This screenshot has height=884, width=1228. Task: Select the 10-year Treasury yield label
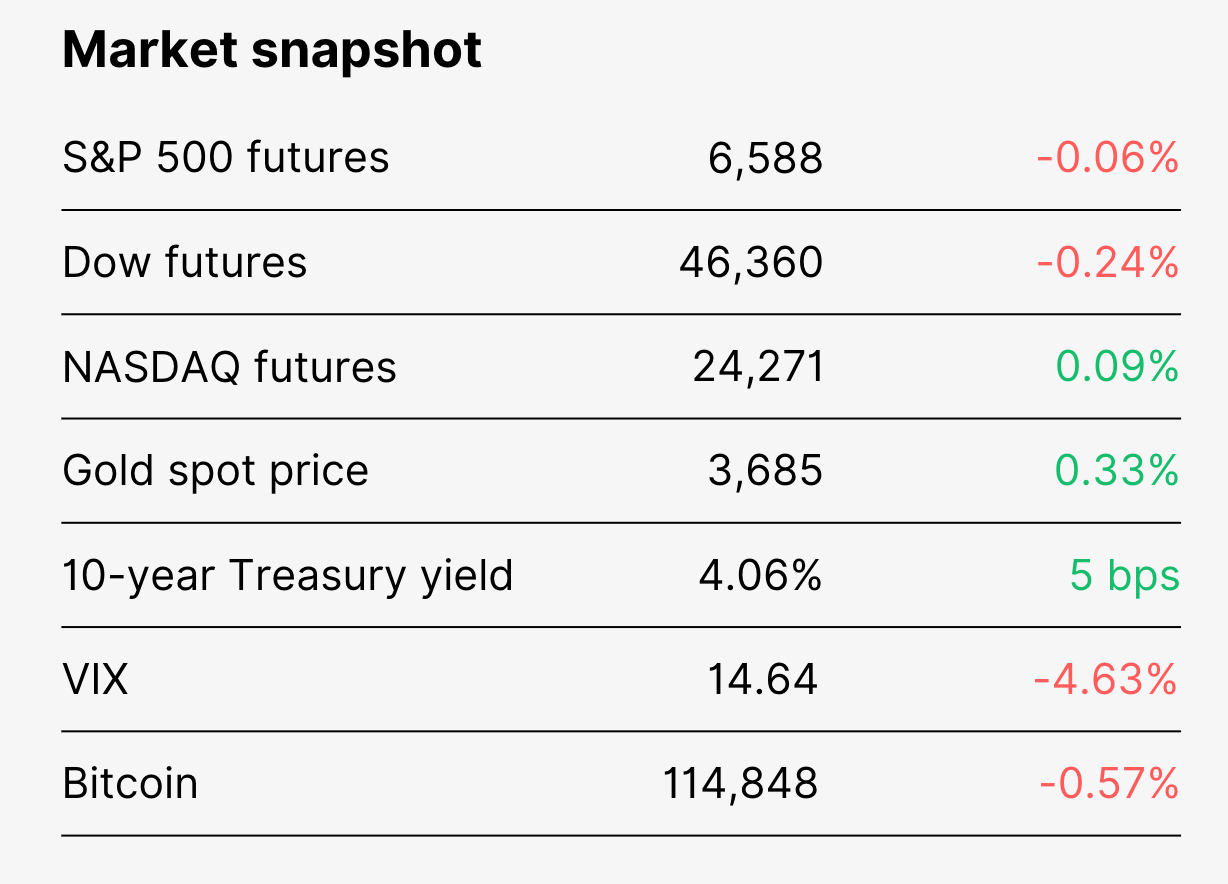point(288,576)
